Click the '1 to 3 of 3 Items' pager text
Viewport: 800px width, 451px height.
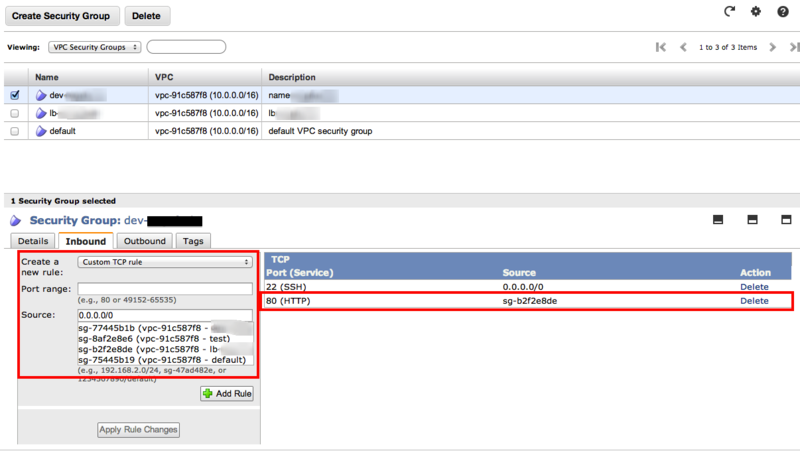[x=728, y=47]
